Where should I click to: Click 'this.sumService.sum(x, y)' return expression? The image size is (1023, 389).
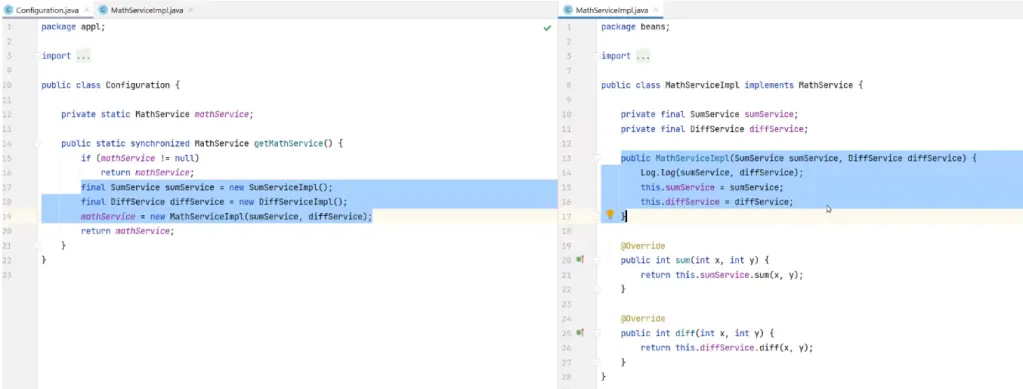point(737,275)
